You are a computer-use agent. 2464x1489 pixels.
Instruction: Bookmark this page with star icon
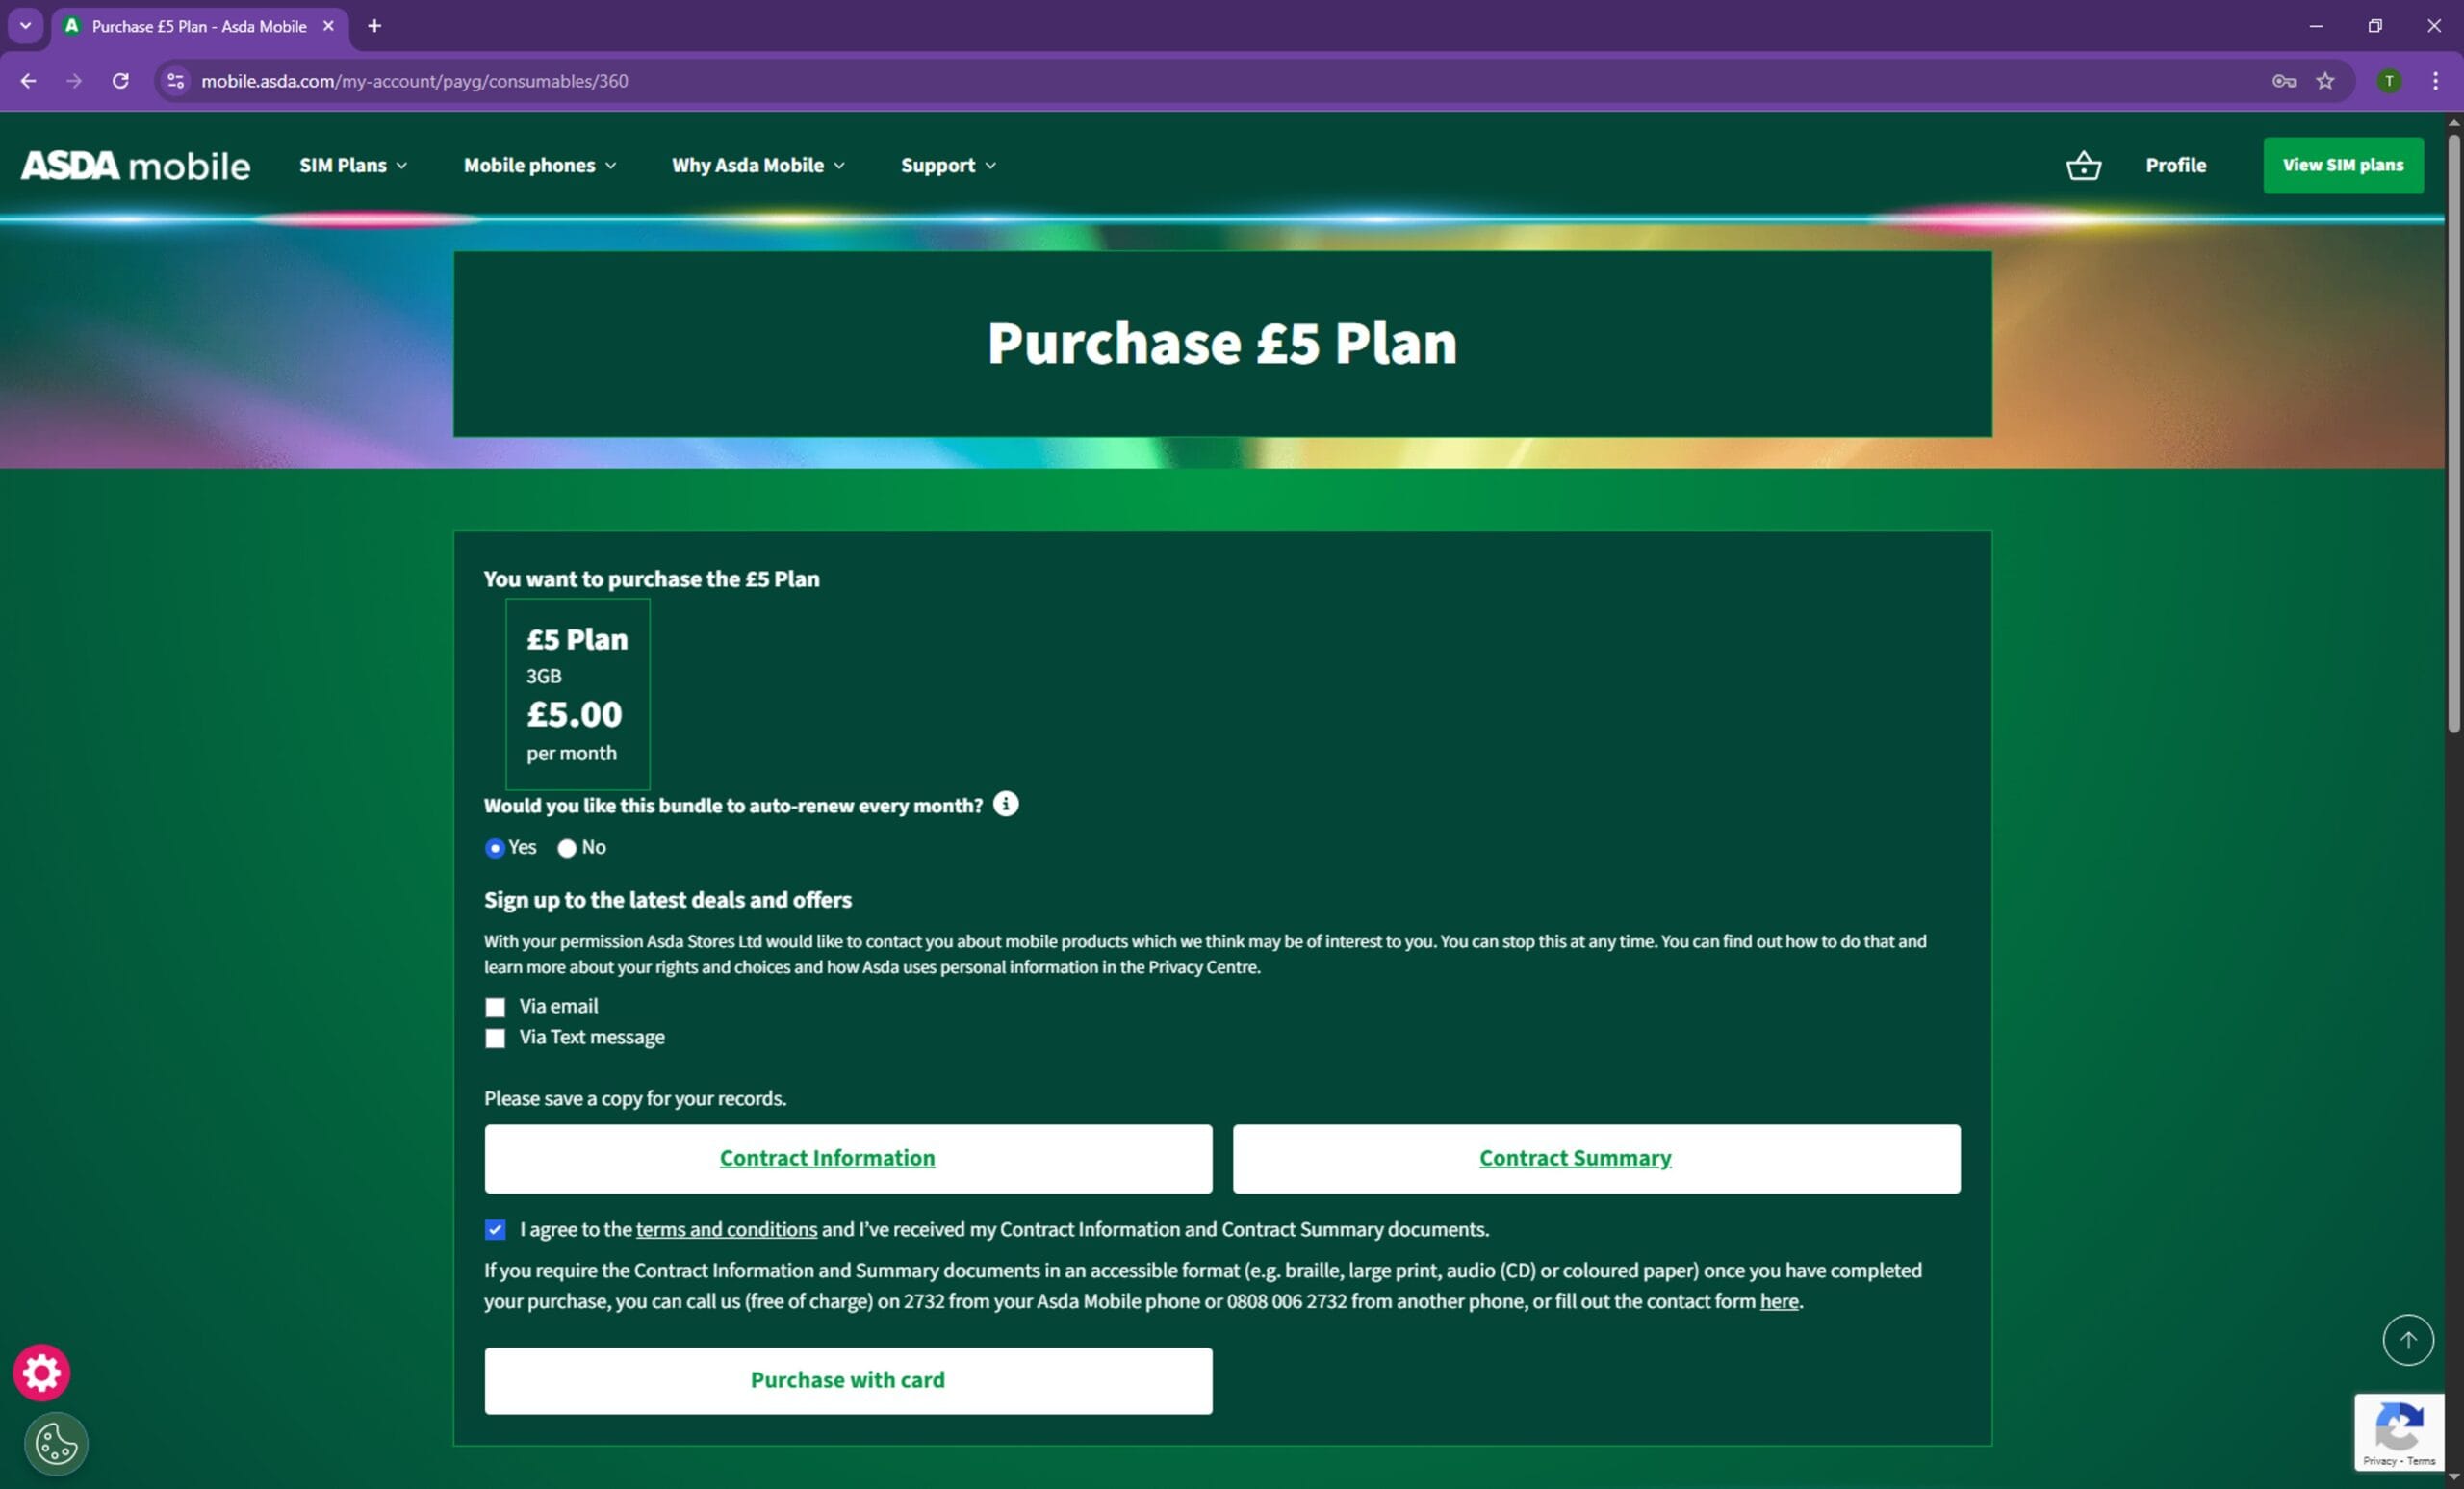2325,81
